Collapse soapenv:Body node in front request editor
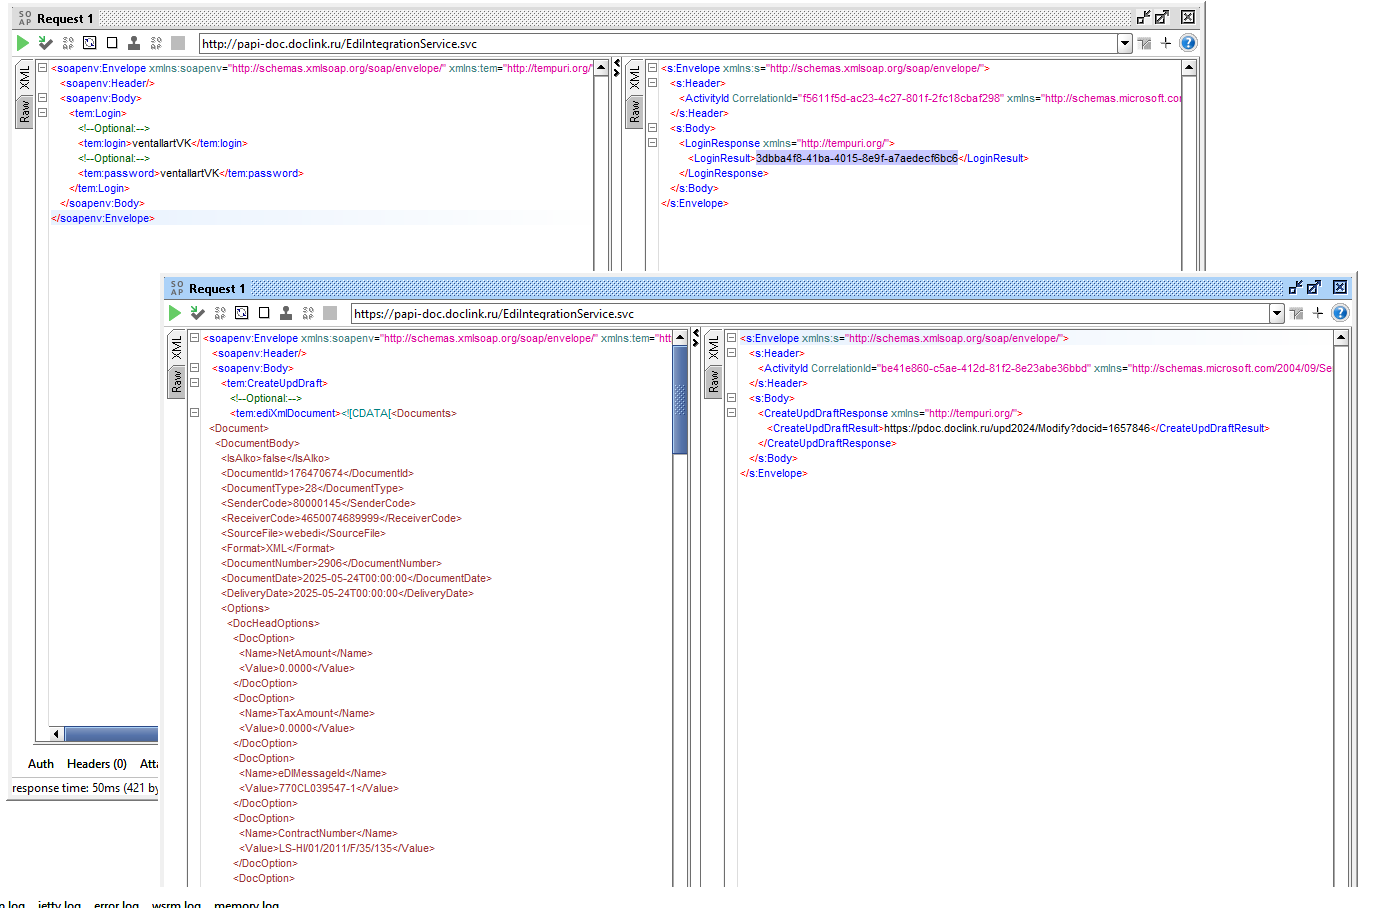 [195, 368]
